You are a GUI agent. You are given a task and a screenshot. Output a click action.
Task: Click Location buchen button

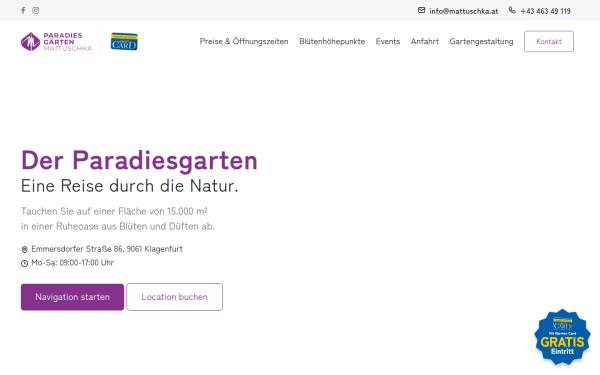coord(174,297)
